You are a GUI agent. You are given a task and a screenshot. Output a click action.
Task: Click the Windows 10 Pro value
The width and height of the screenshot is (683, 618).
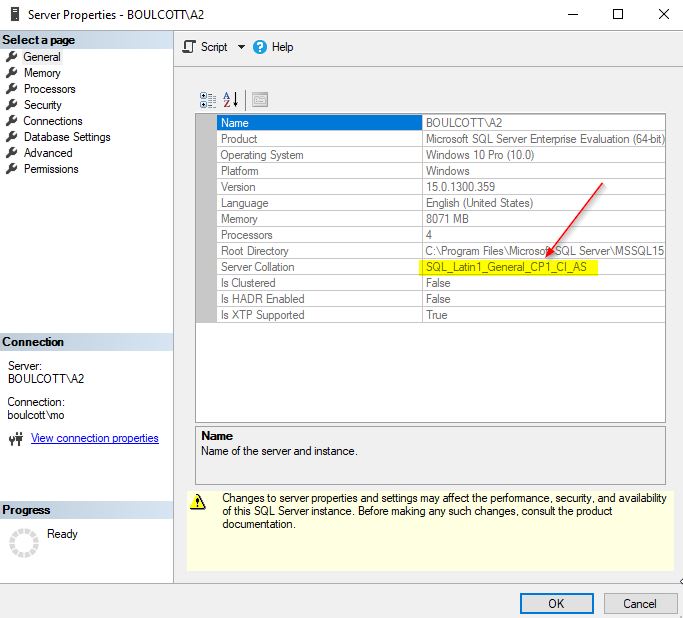point(480,155)
